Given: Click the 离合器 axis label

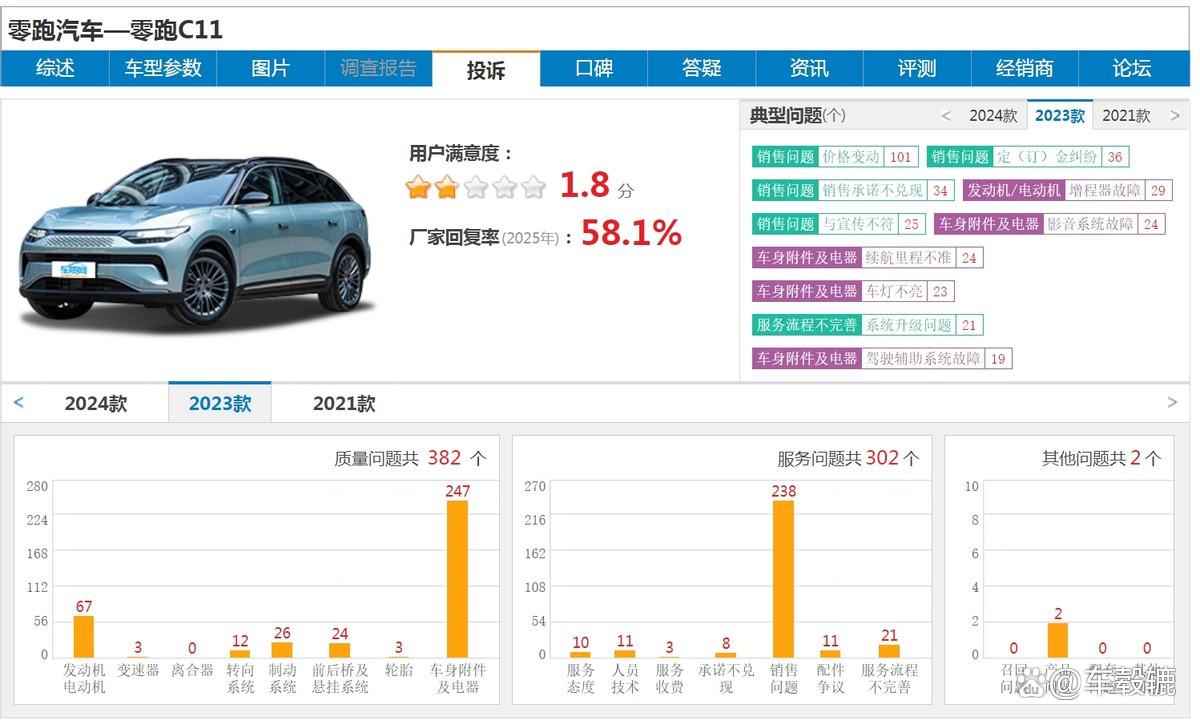Looking at the screenshot, I should pos(192,670).
